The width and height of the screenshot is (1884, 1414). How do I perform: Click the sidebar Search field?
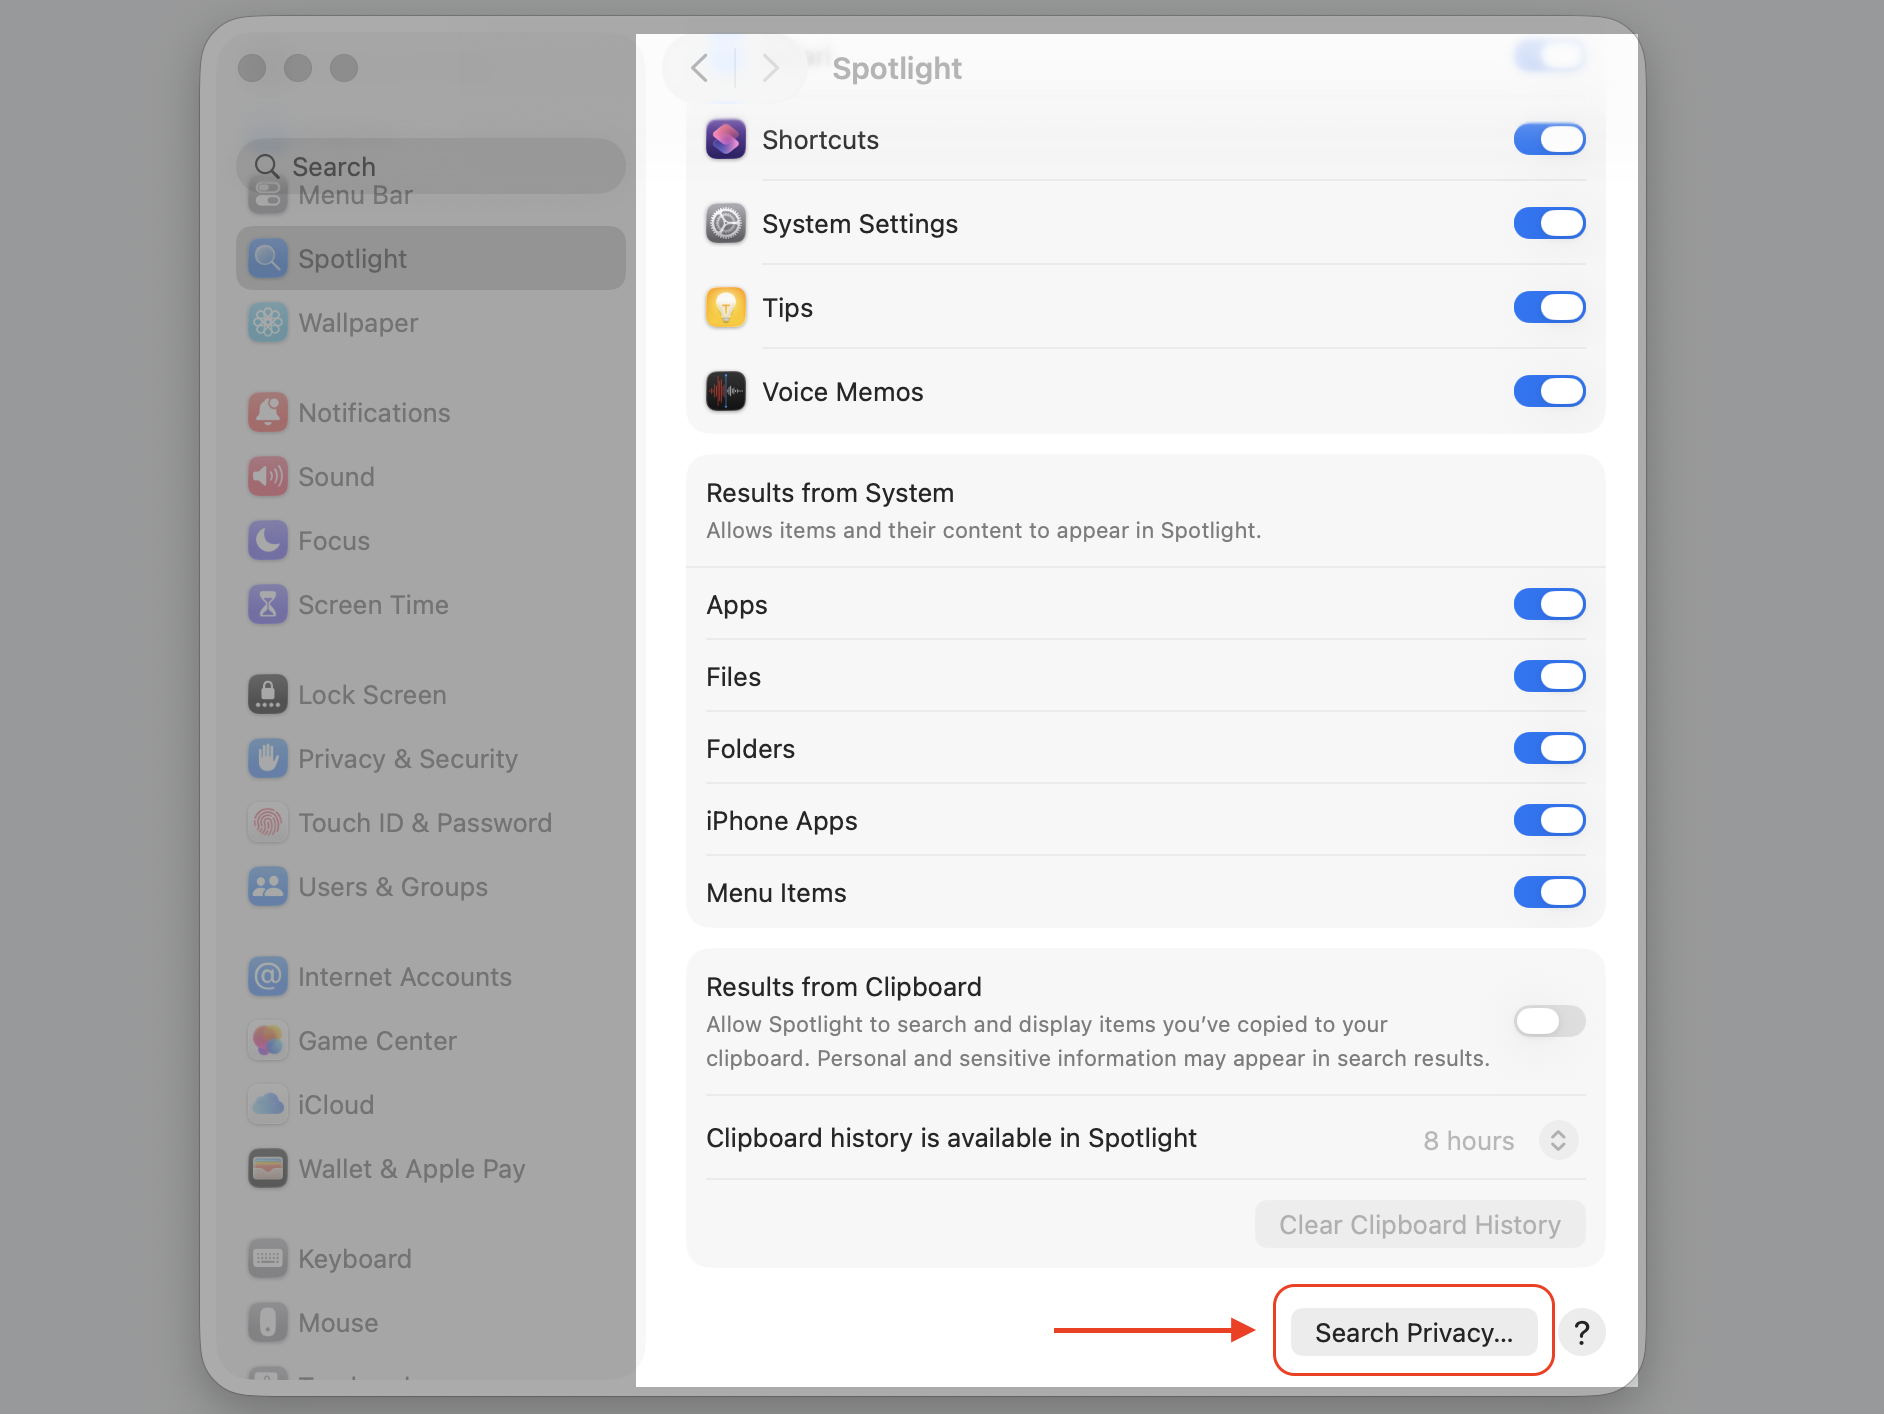(431, 166)
